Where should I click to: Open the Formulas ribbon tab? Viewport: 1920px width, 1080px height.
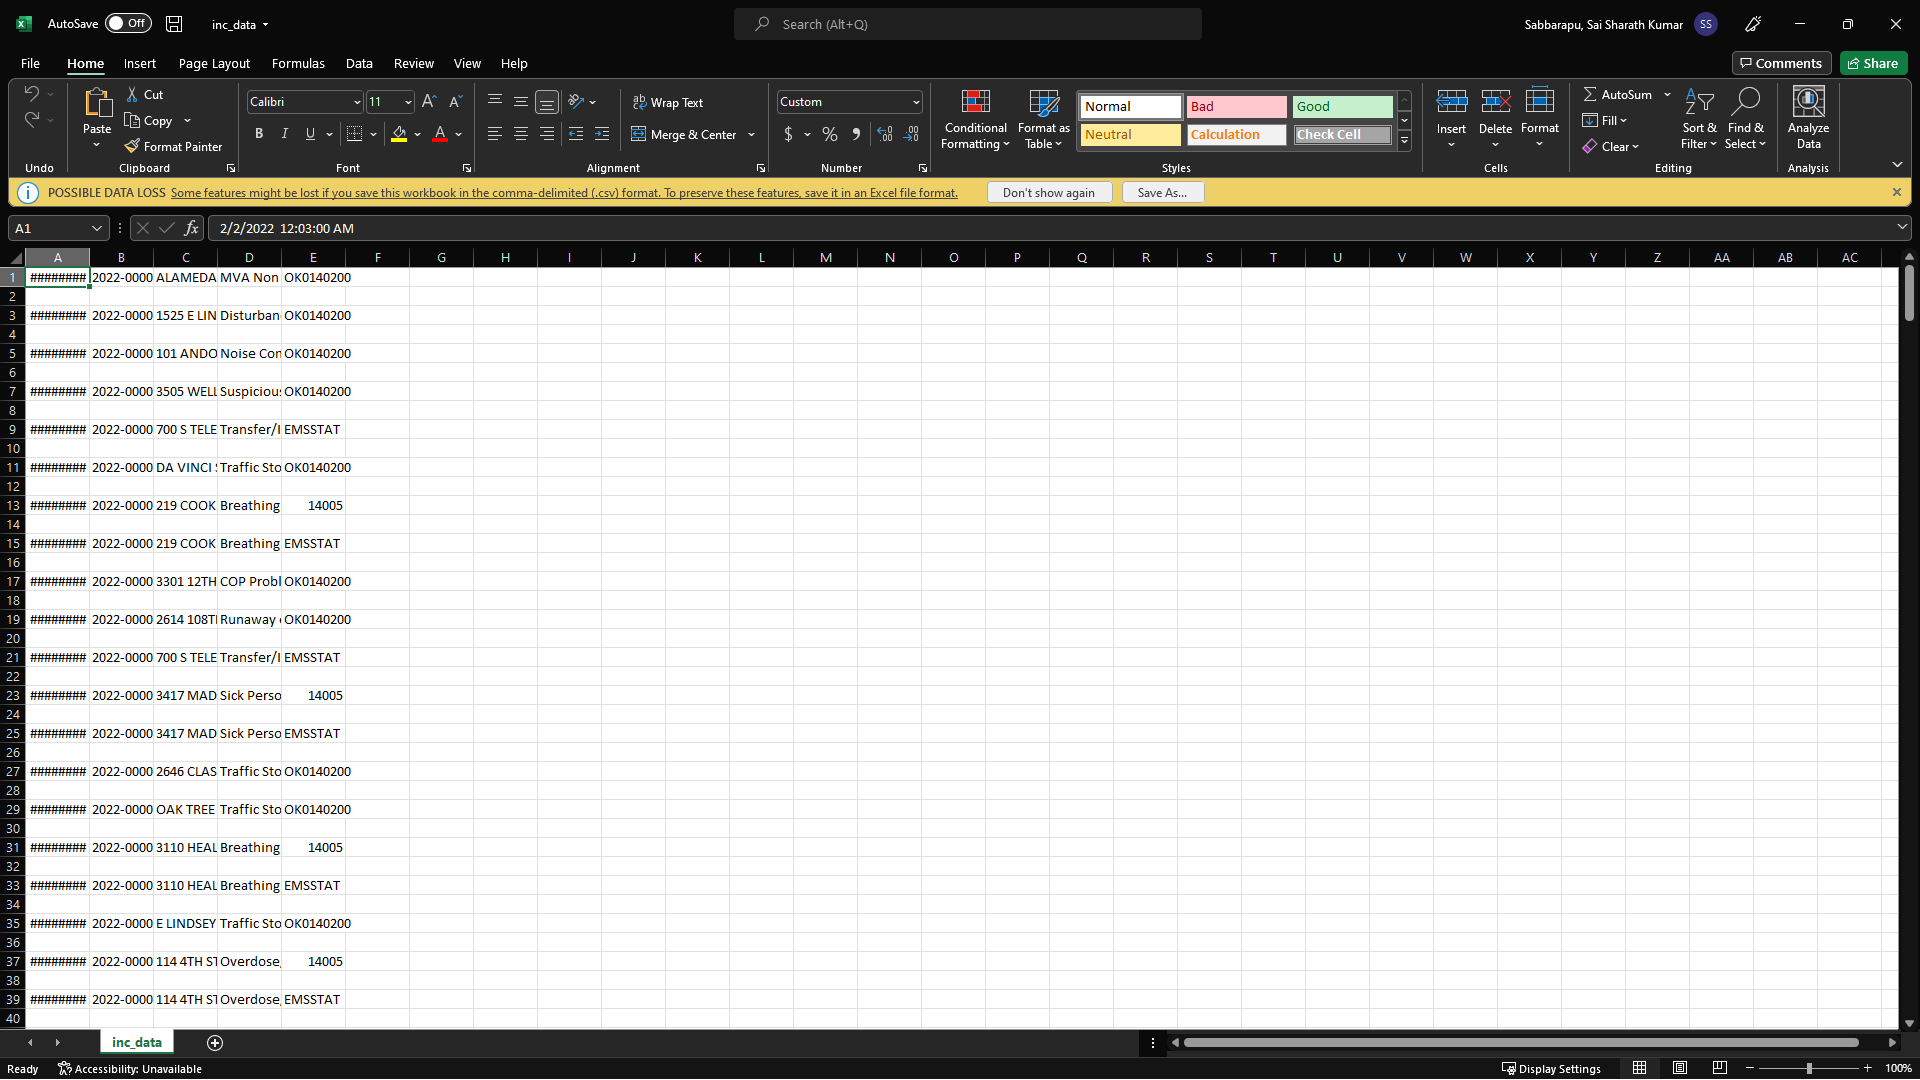click(298, 63)
